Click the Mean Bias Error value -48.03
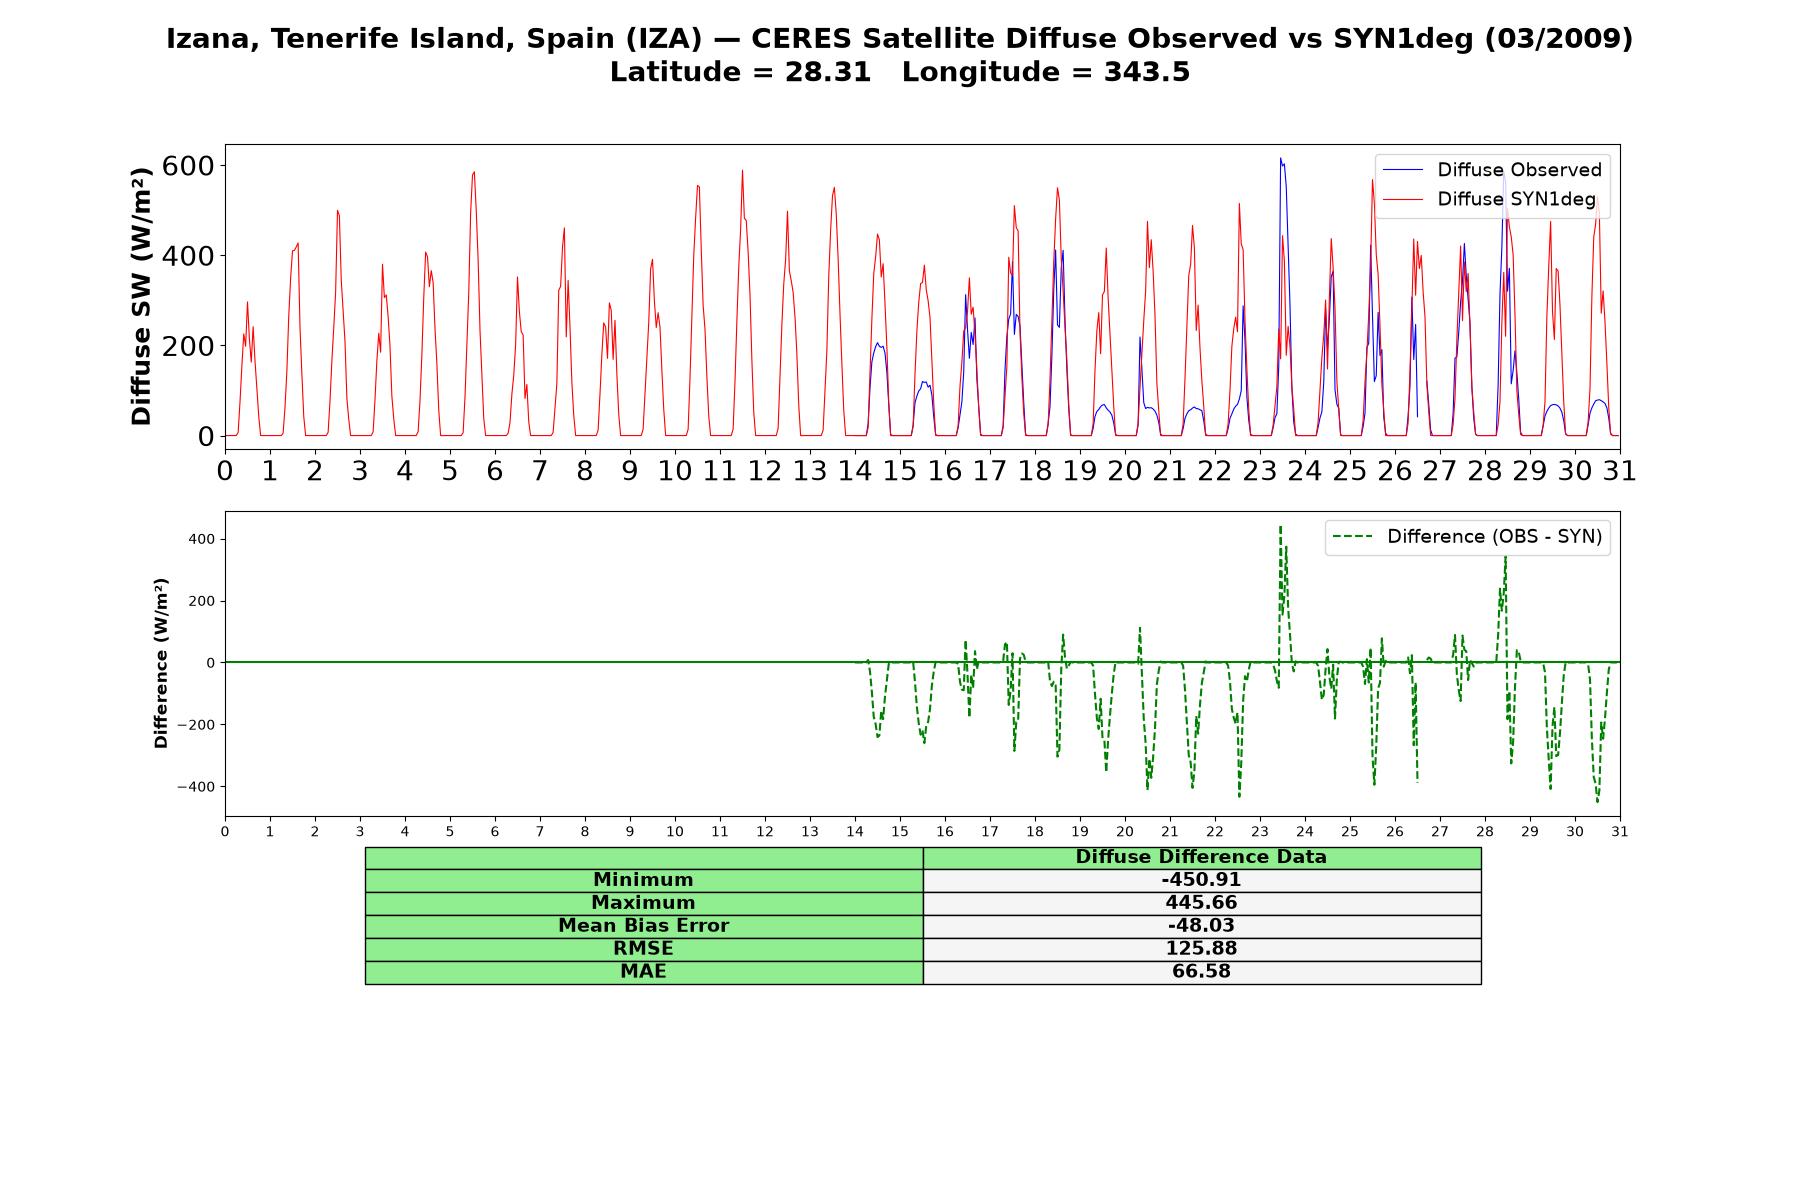This screenshot has height=1200, width=1800. point(1202,926)
